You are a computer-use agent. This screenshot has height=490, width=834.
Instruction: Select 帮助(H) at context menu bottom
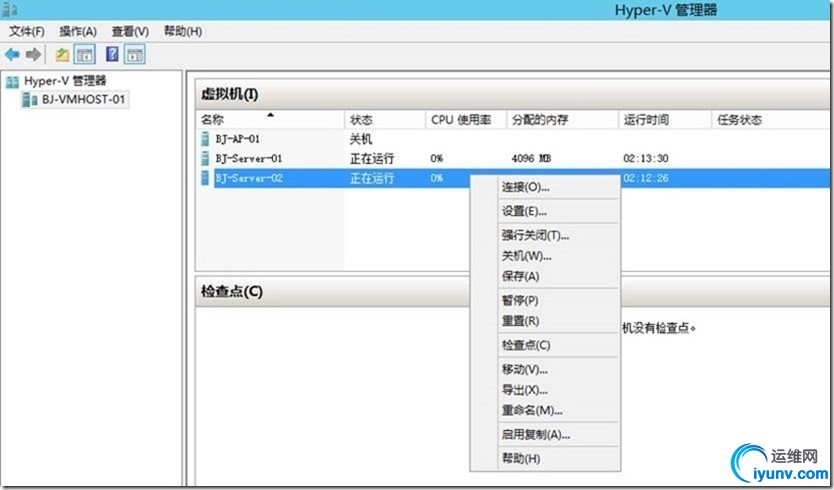click(546, 459)
